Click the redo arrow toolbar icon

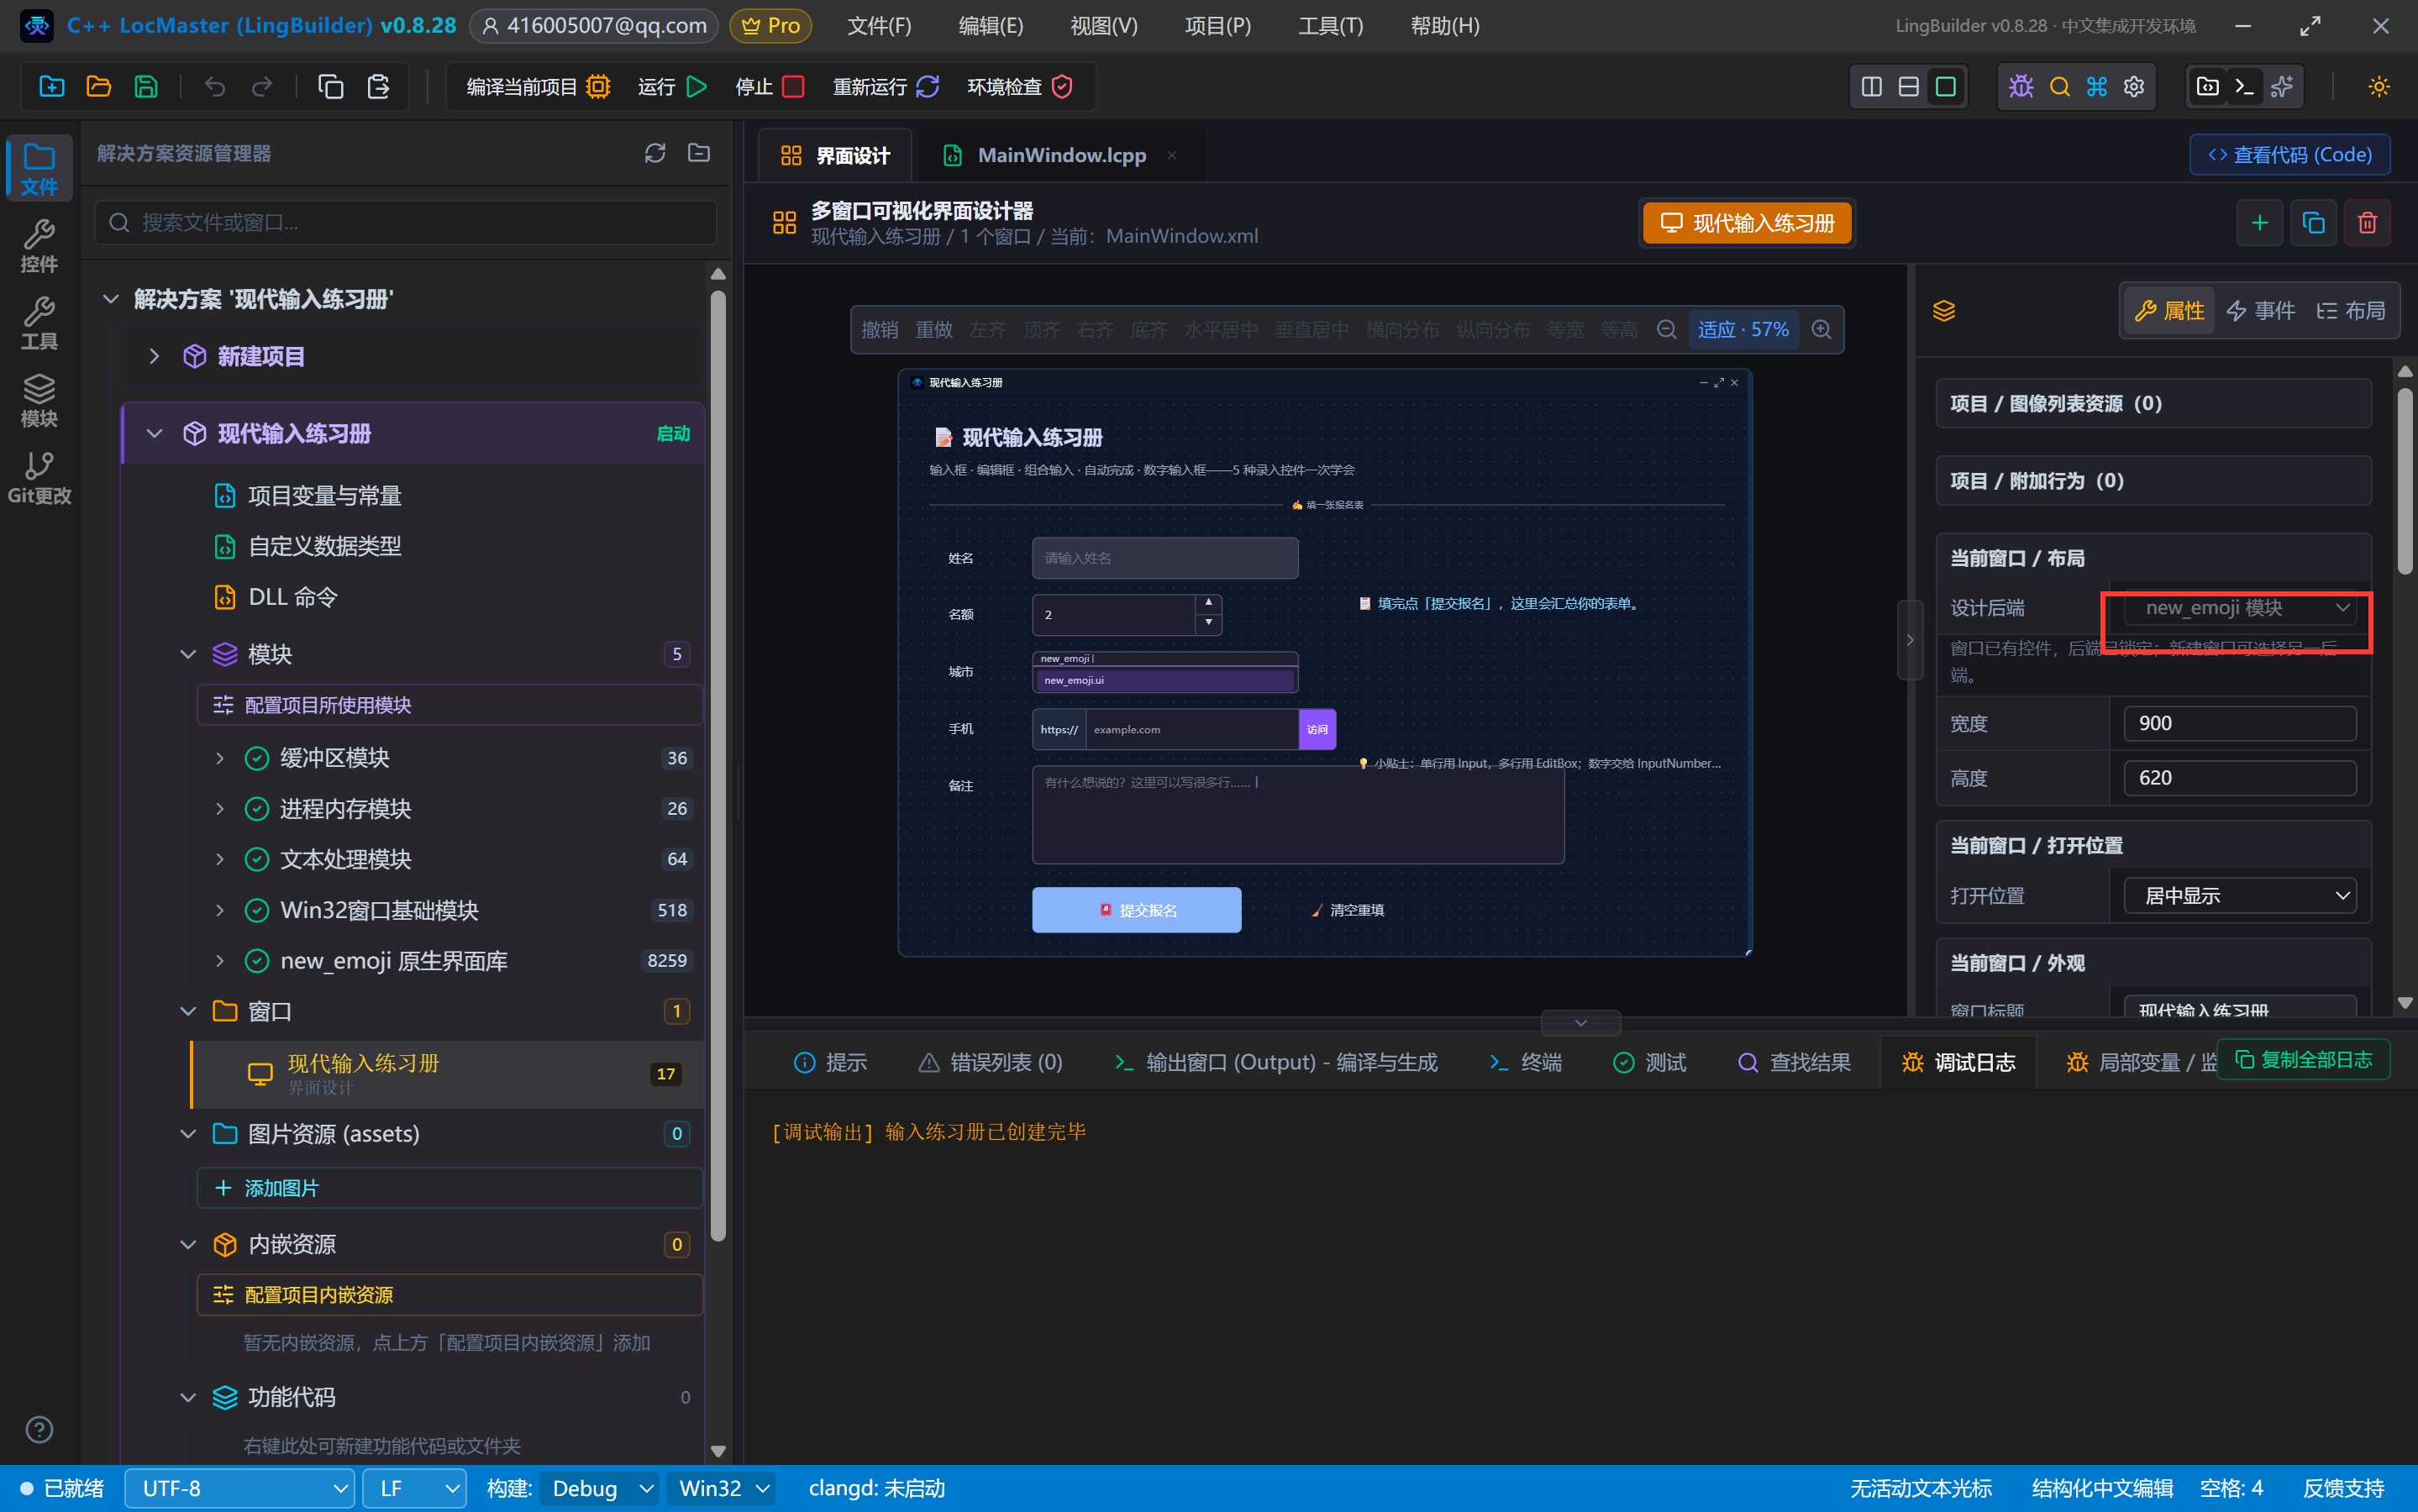[x=262, y=87]
